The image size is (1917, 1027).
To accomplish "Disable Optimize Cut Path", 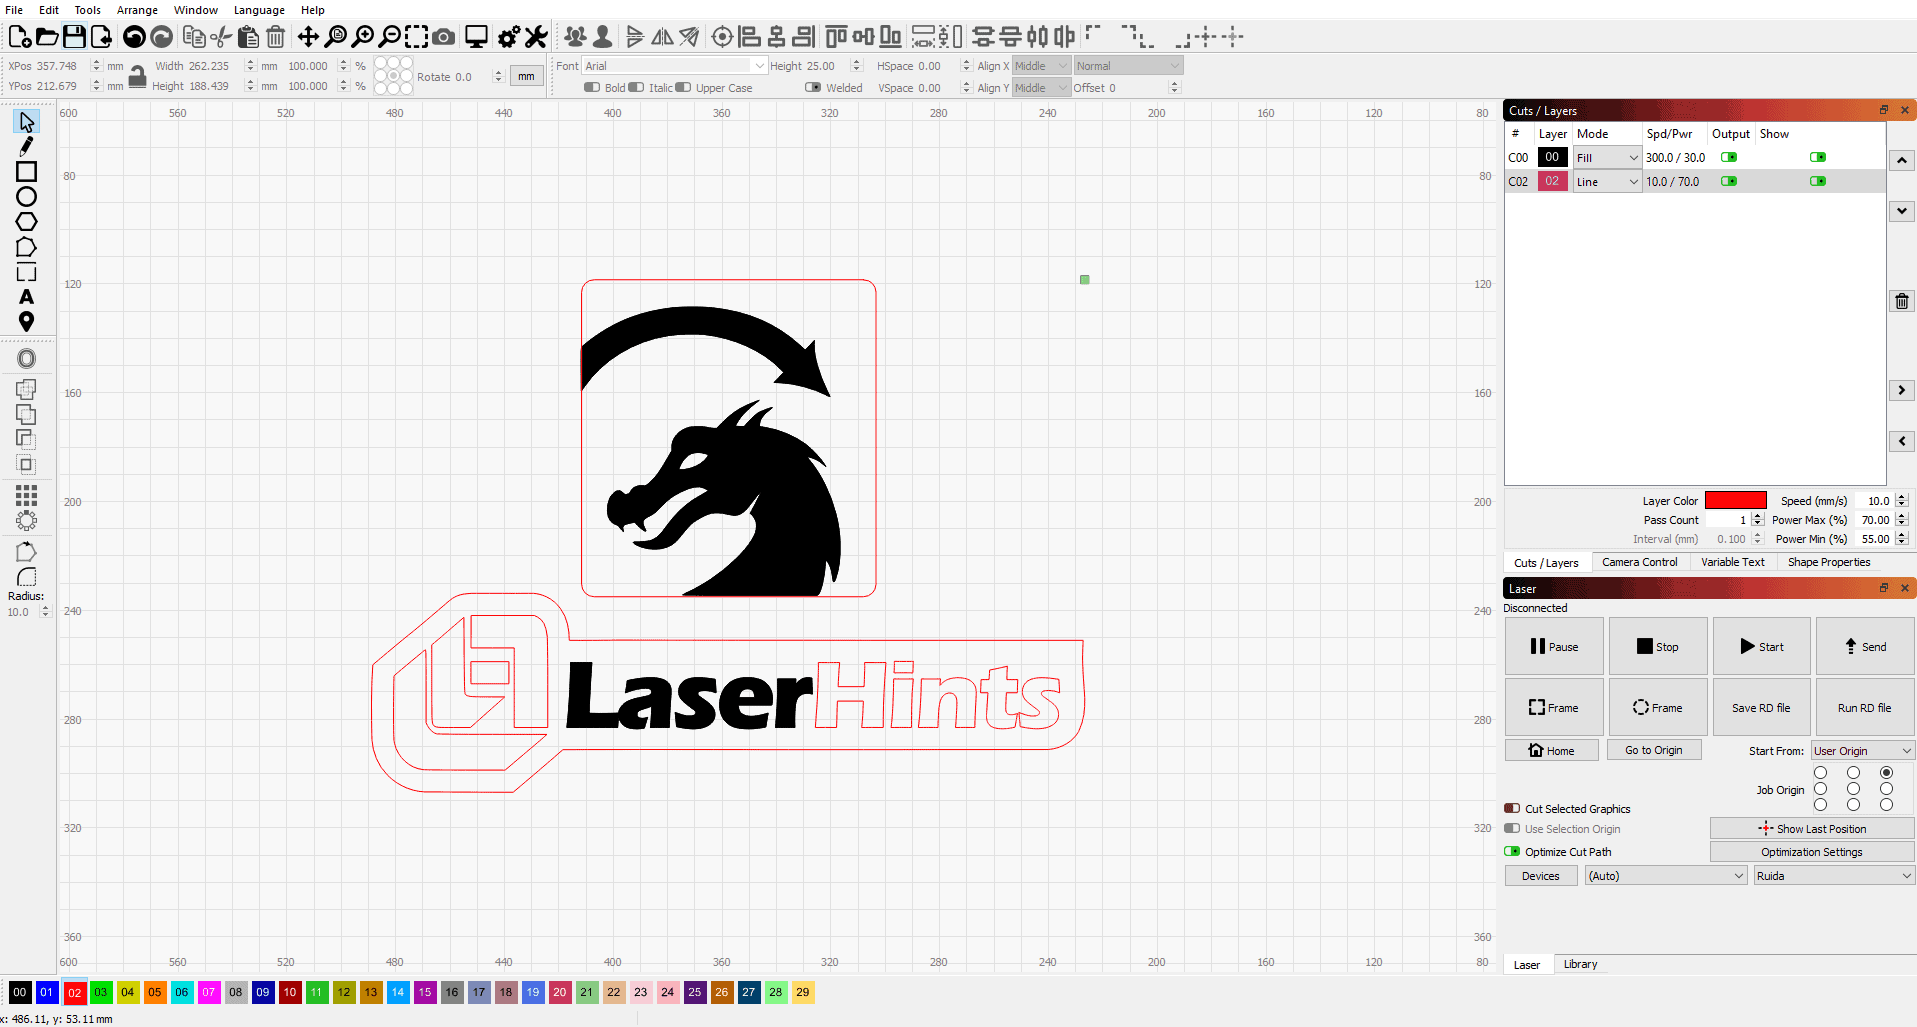I will (x=1510, y=851).
